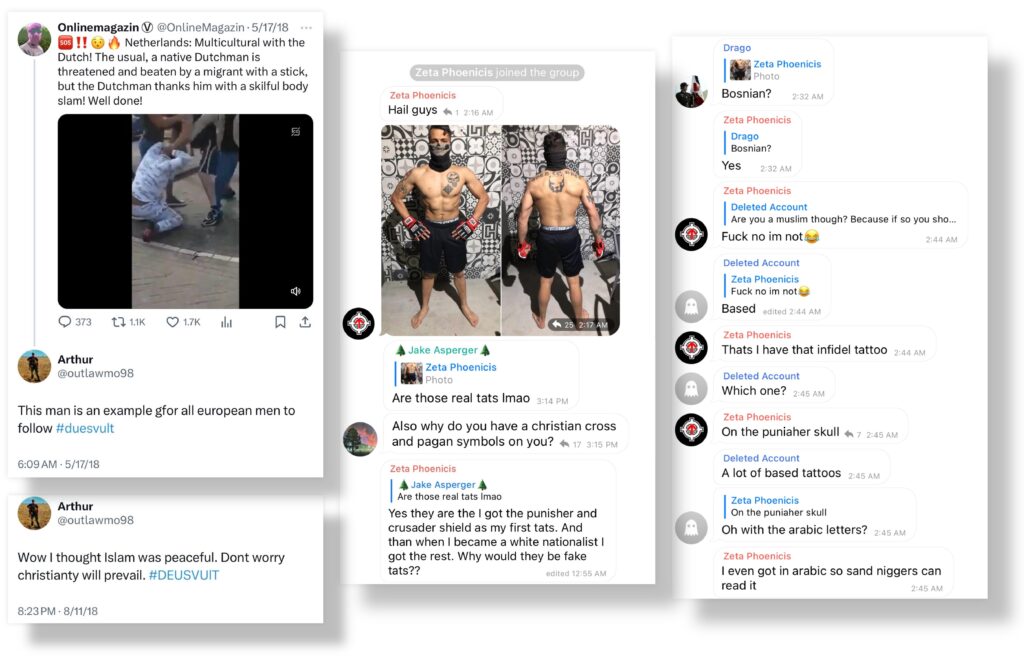Click the share upload icon on the tweet
Screen dimensions: 1024x660
305,322
